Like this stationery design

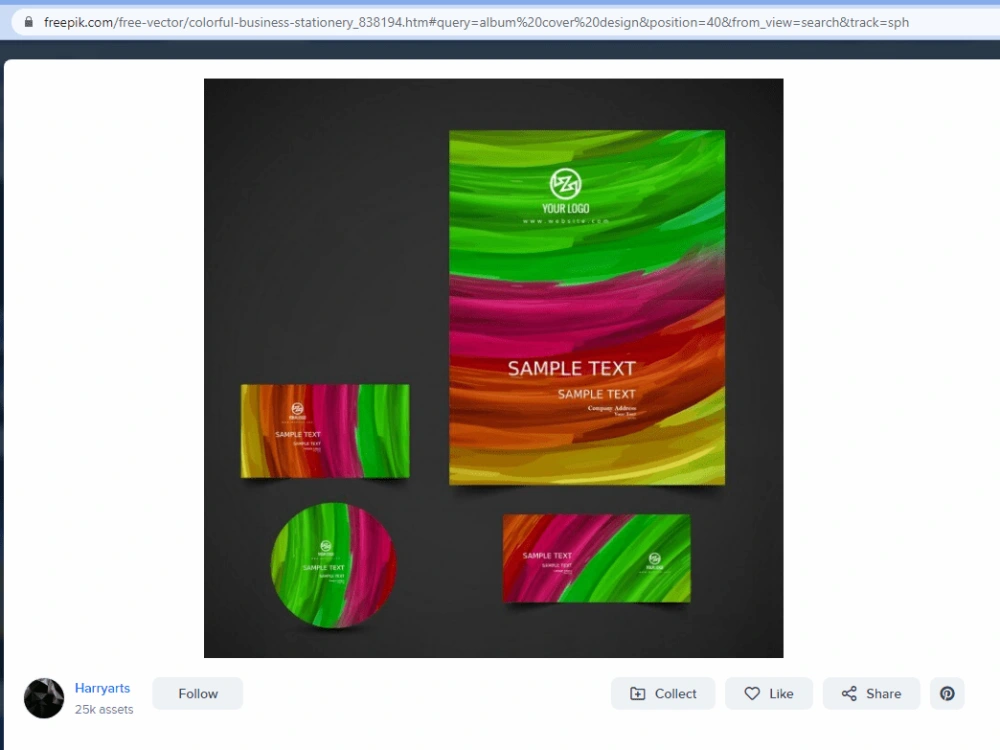pyautogui.click(x=768, y=693)
